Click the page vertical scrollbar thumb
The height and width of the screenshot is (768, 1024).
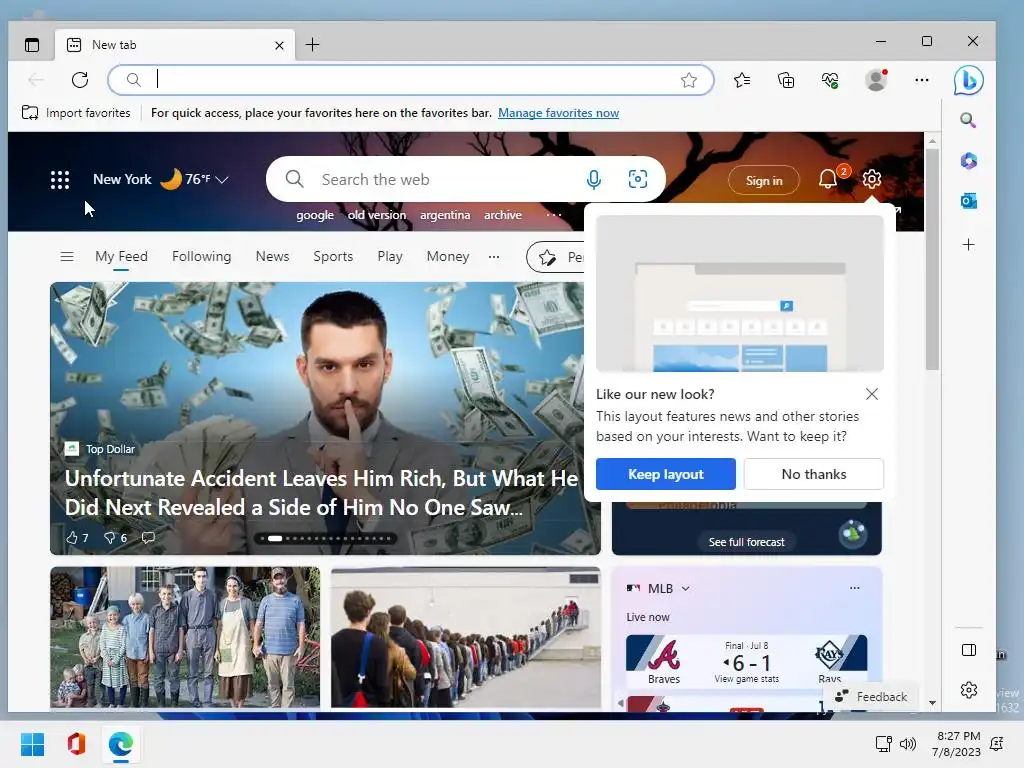(933, 260)
